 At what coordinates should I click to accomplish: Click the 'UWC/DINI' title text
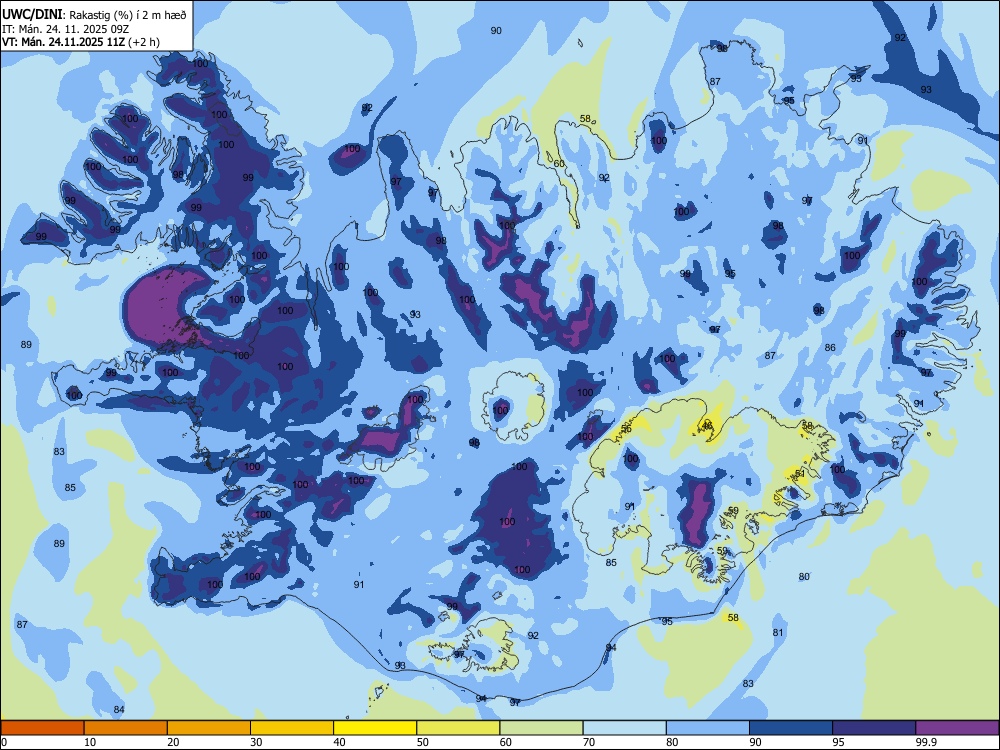(32, 15)
